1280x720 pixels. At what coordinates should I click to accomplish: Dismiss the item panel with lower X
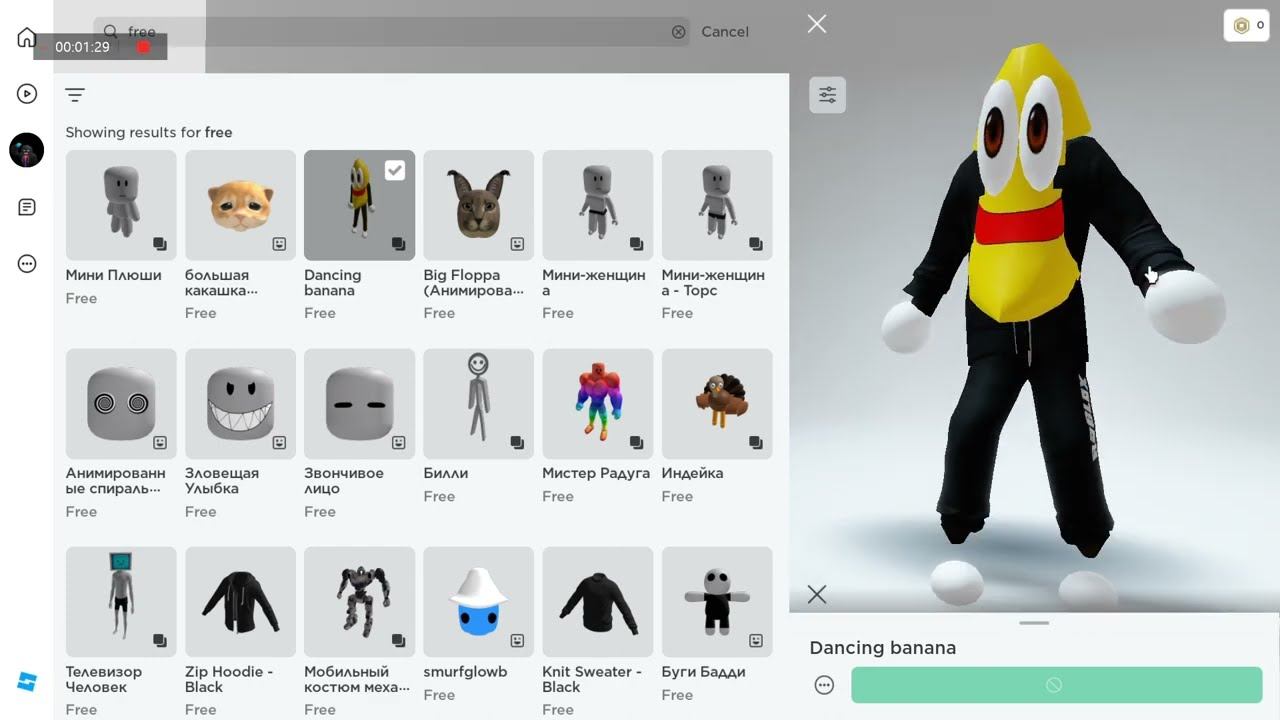tap(817, 594)
